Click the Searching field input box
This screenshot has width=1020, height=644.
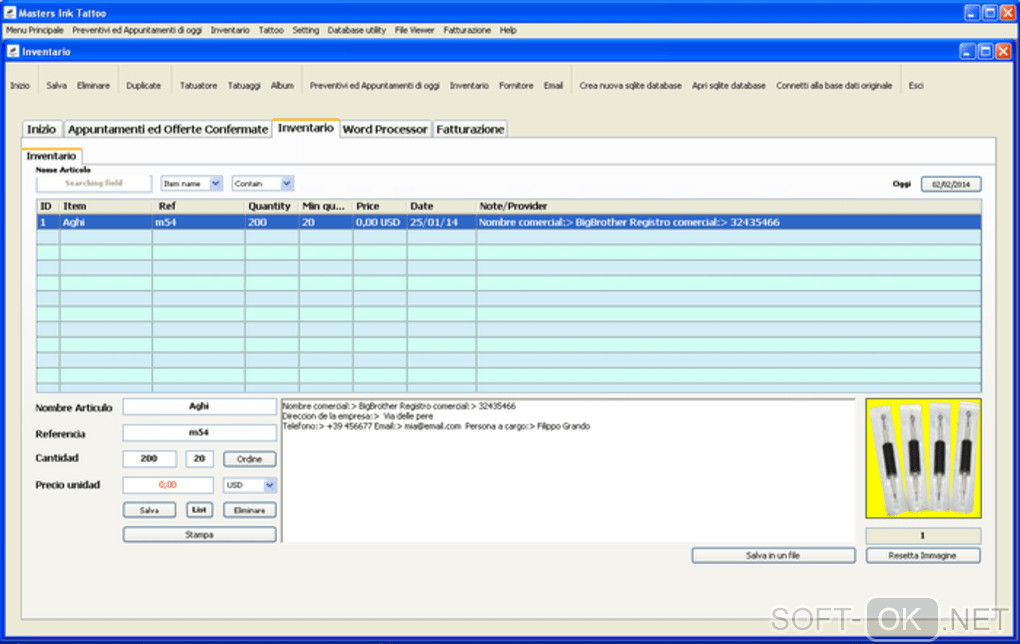pos(94,184)
